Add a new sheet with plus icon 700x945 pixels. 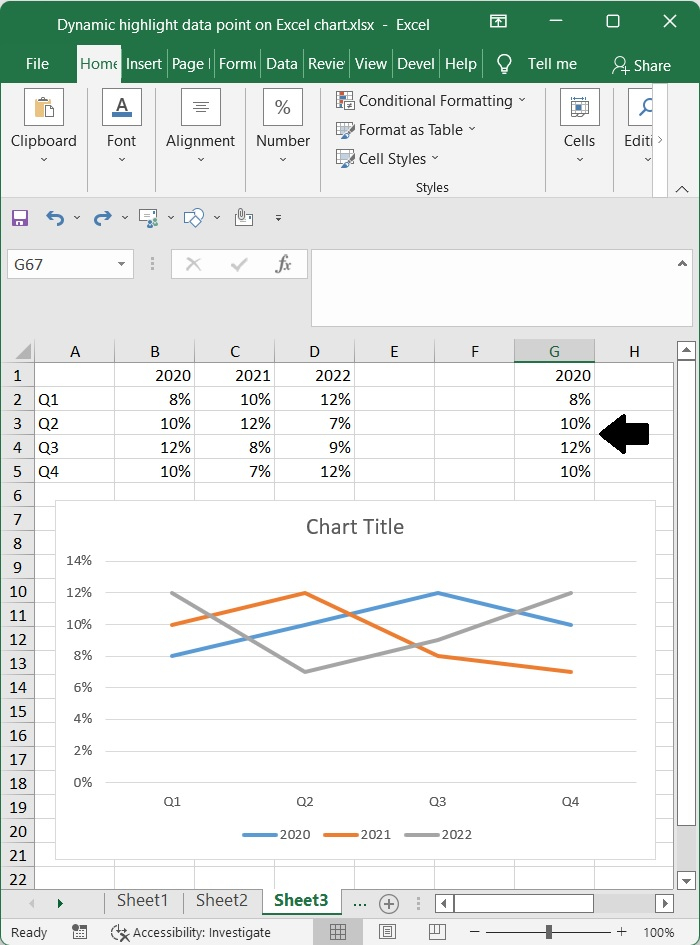tap(389, 903)
